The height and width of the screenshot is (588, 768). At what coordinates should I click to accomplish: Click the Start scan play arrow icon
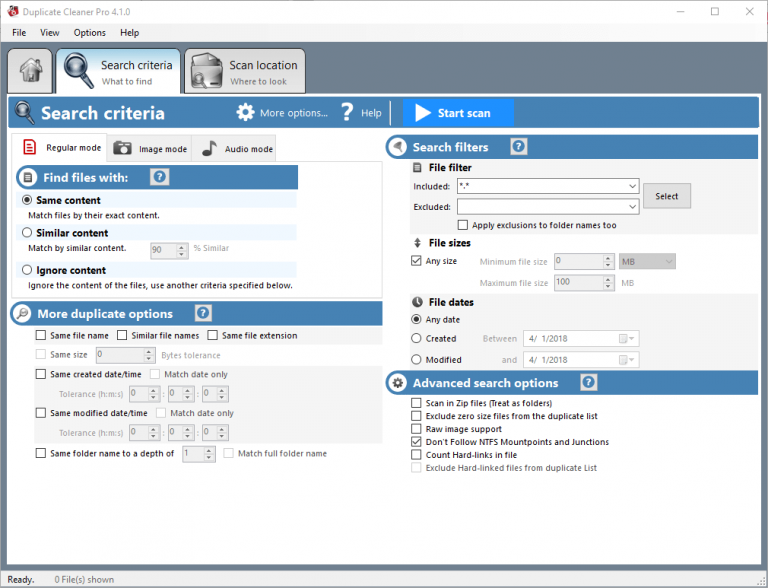(x=423, y=113)
